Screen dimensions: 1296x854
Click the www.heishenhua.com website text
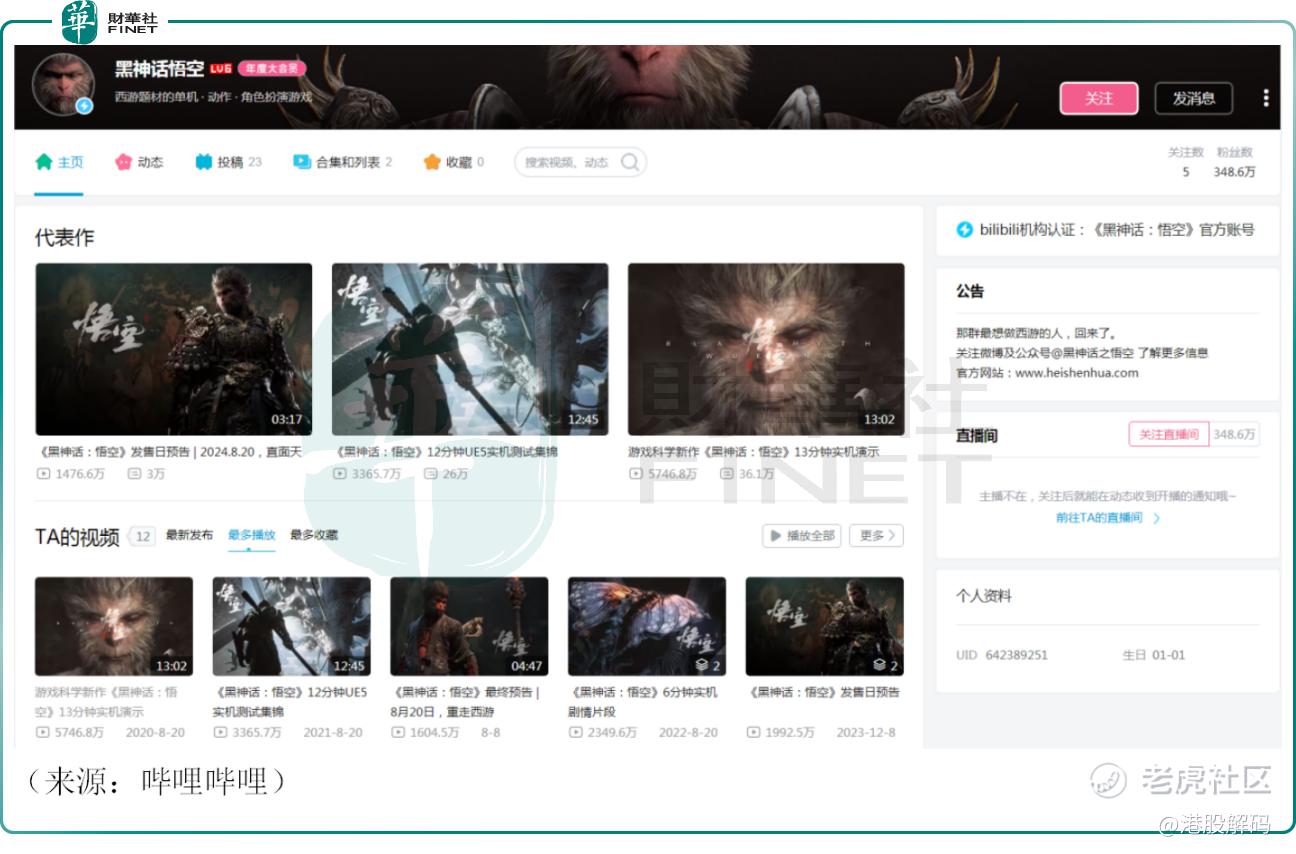pos(1077,373)
